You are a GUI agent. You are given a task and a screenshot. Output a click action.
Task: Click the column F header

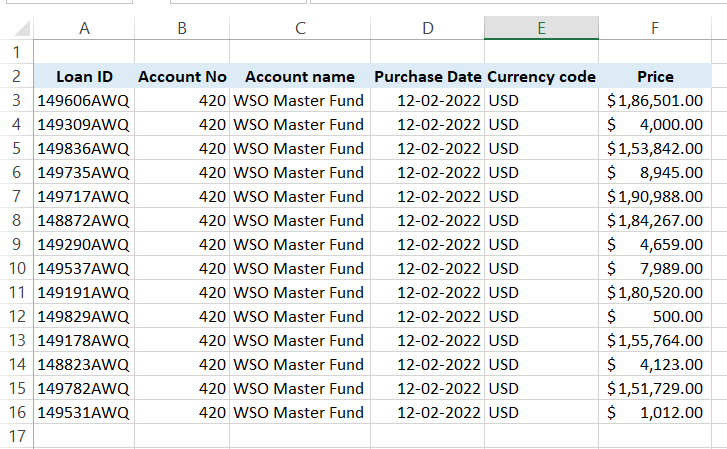[x=655, y=29]
